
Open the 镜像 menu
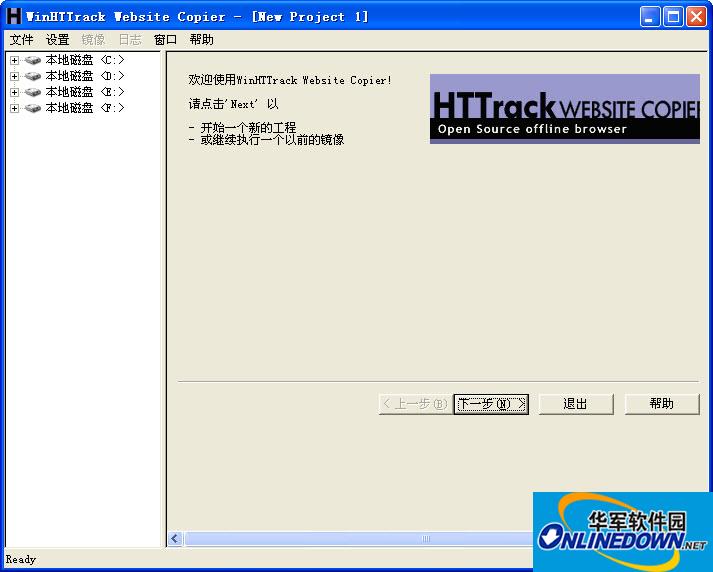click(x=93, y=40)
